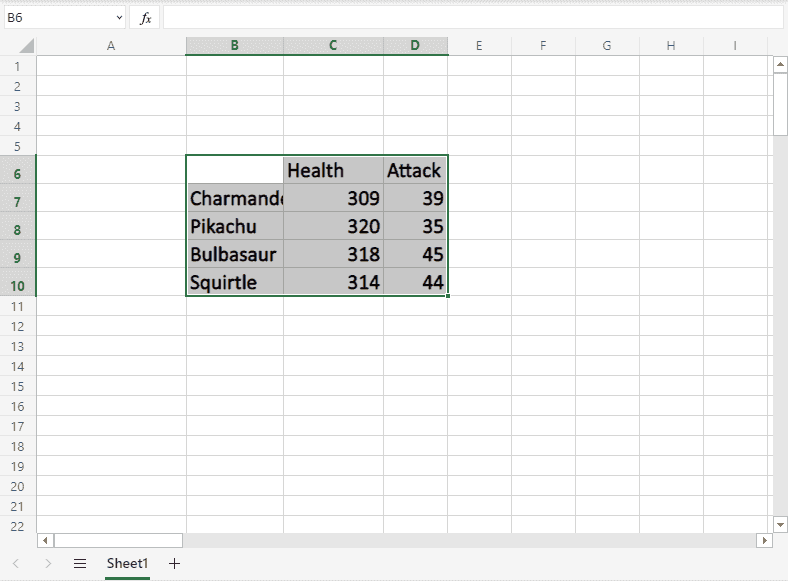Click the horizontal scrollbar thumb
The image size is (788, 581).
tap(118, 540)
